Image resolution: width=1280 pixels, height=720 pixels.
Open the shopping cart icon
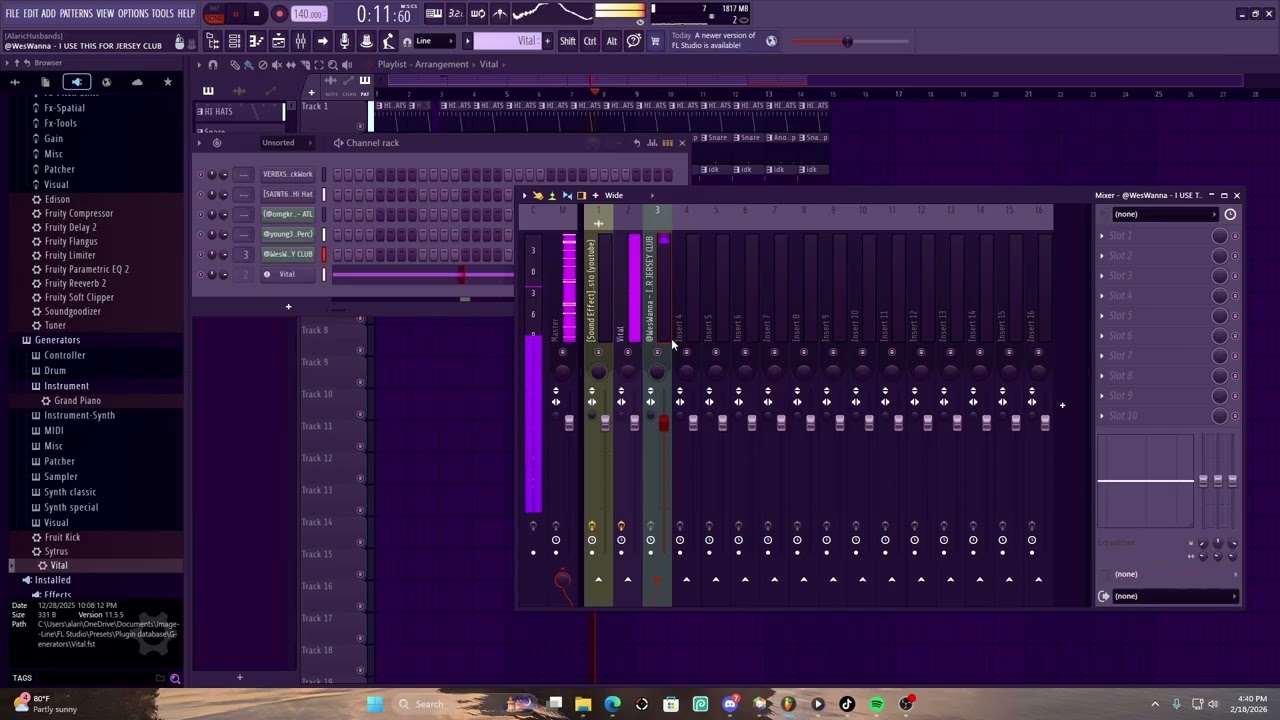click(x=655, y=41)
